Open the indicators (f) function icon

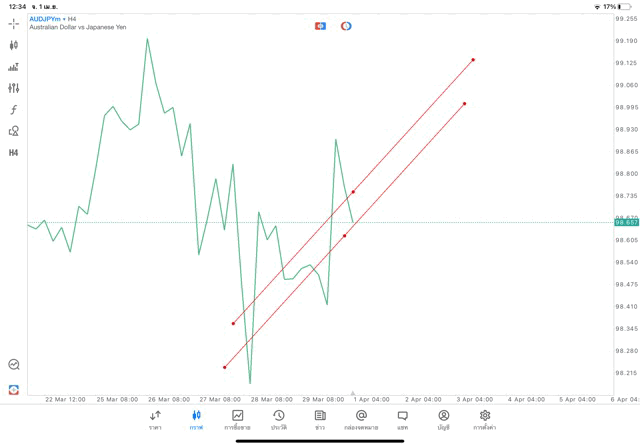tap(14, 110)
